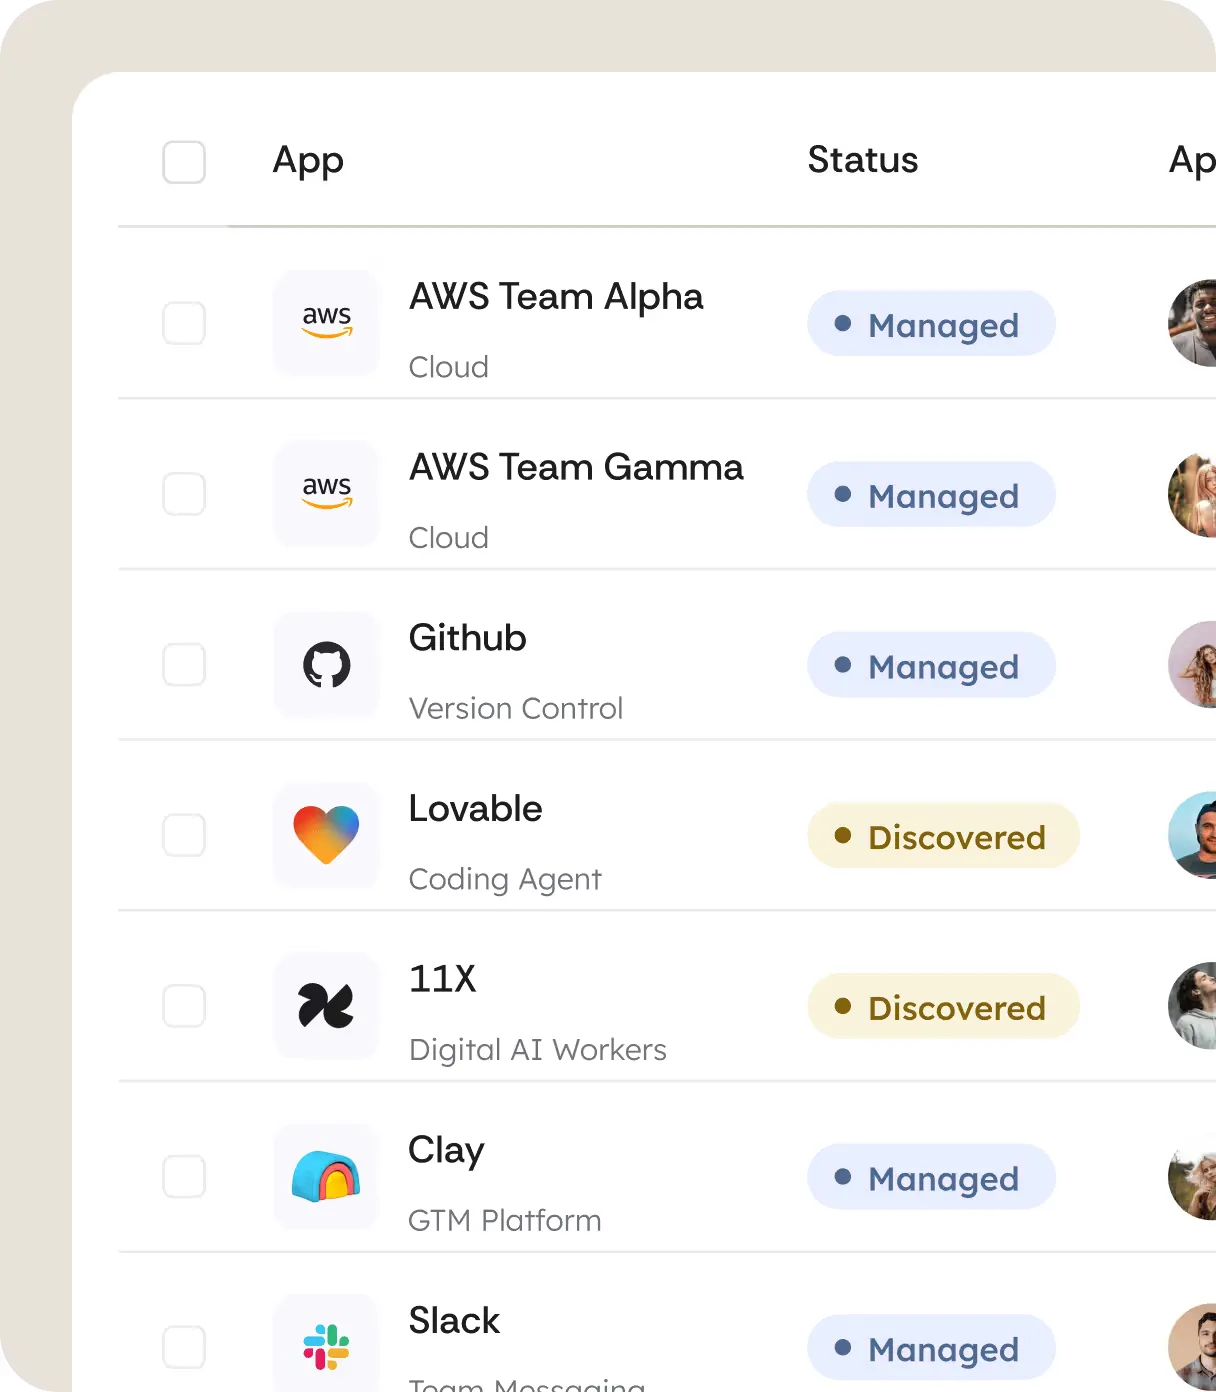This screenshot has height=1392, width=1216.
Task: Sort by the App column header
Action: (x=308, y=160)
